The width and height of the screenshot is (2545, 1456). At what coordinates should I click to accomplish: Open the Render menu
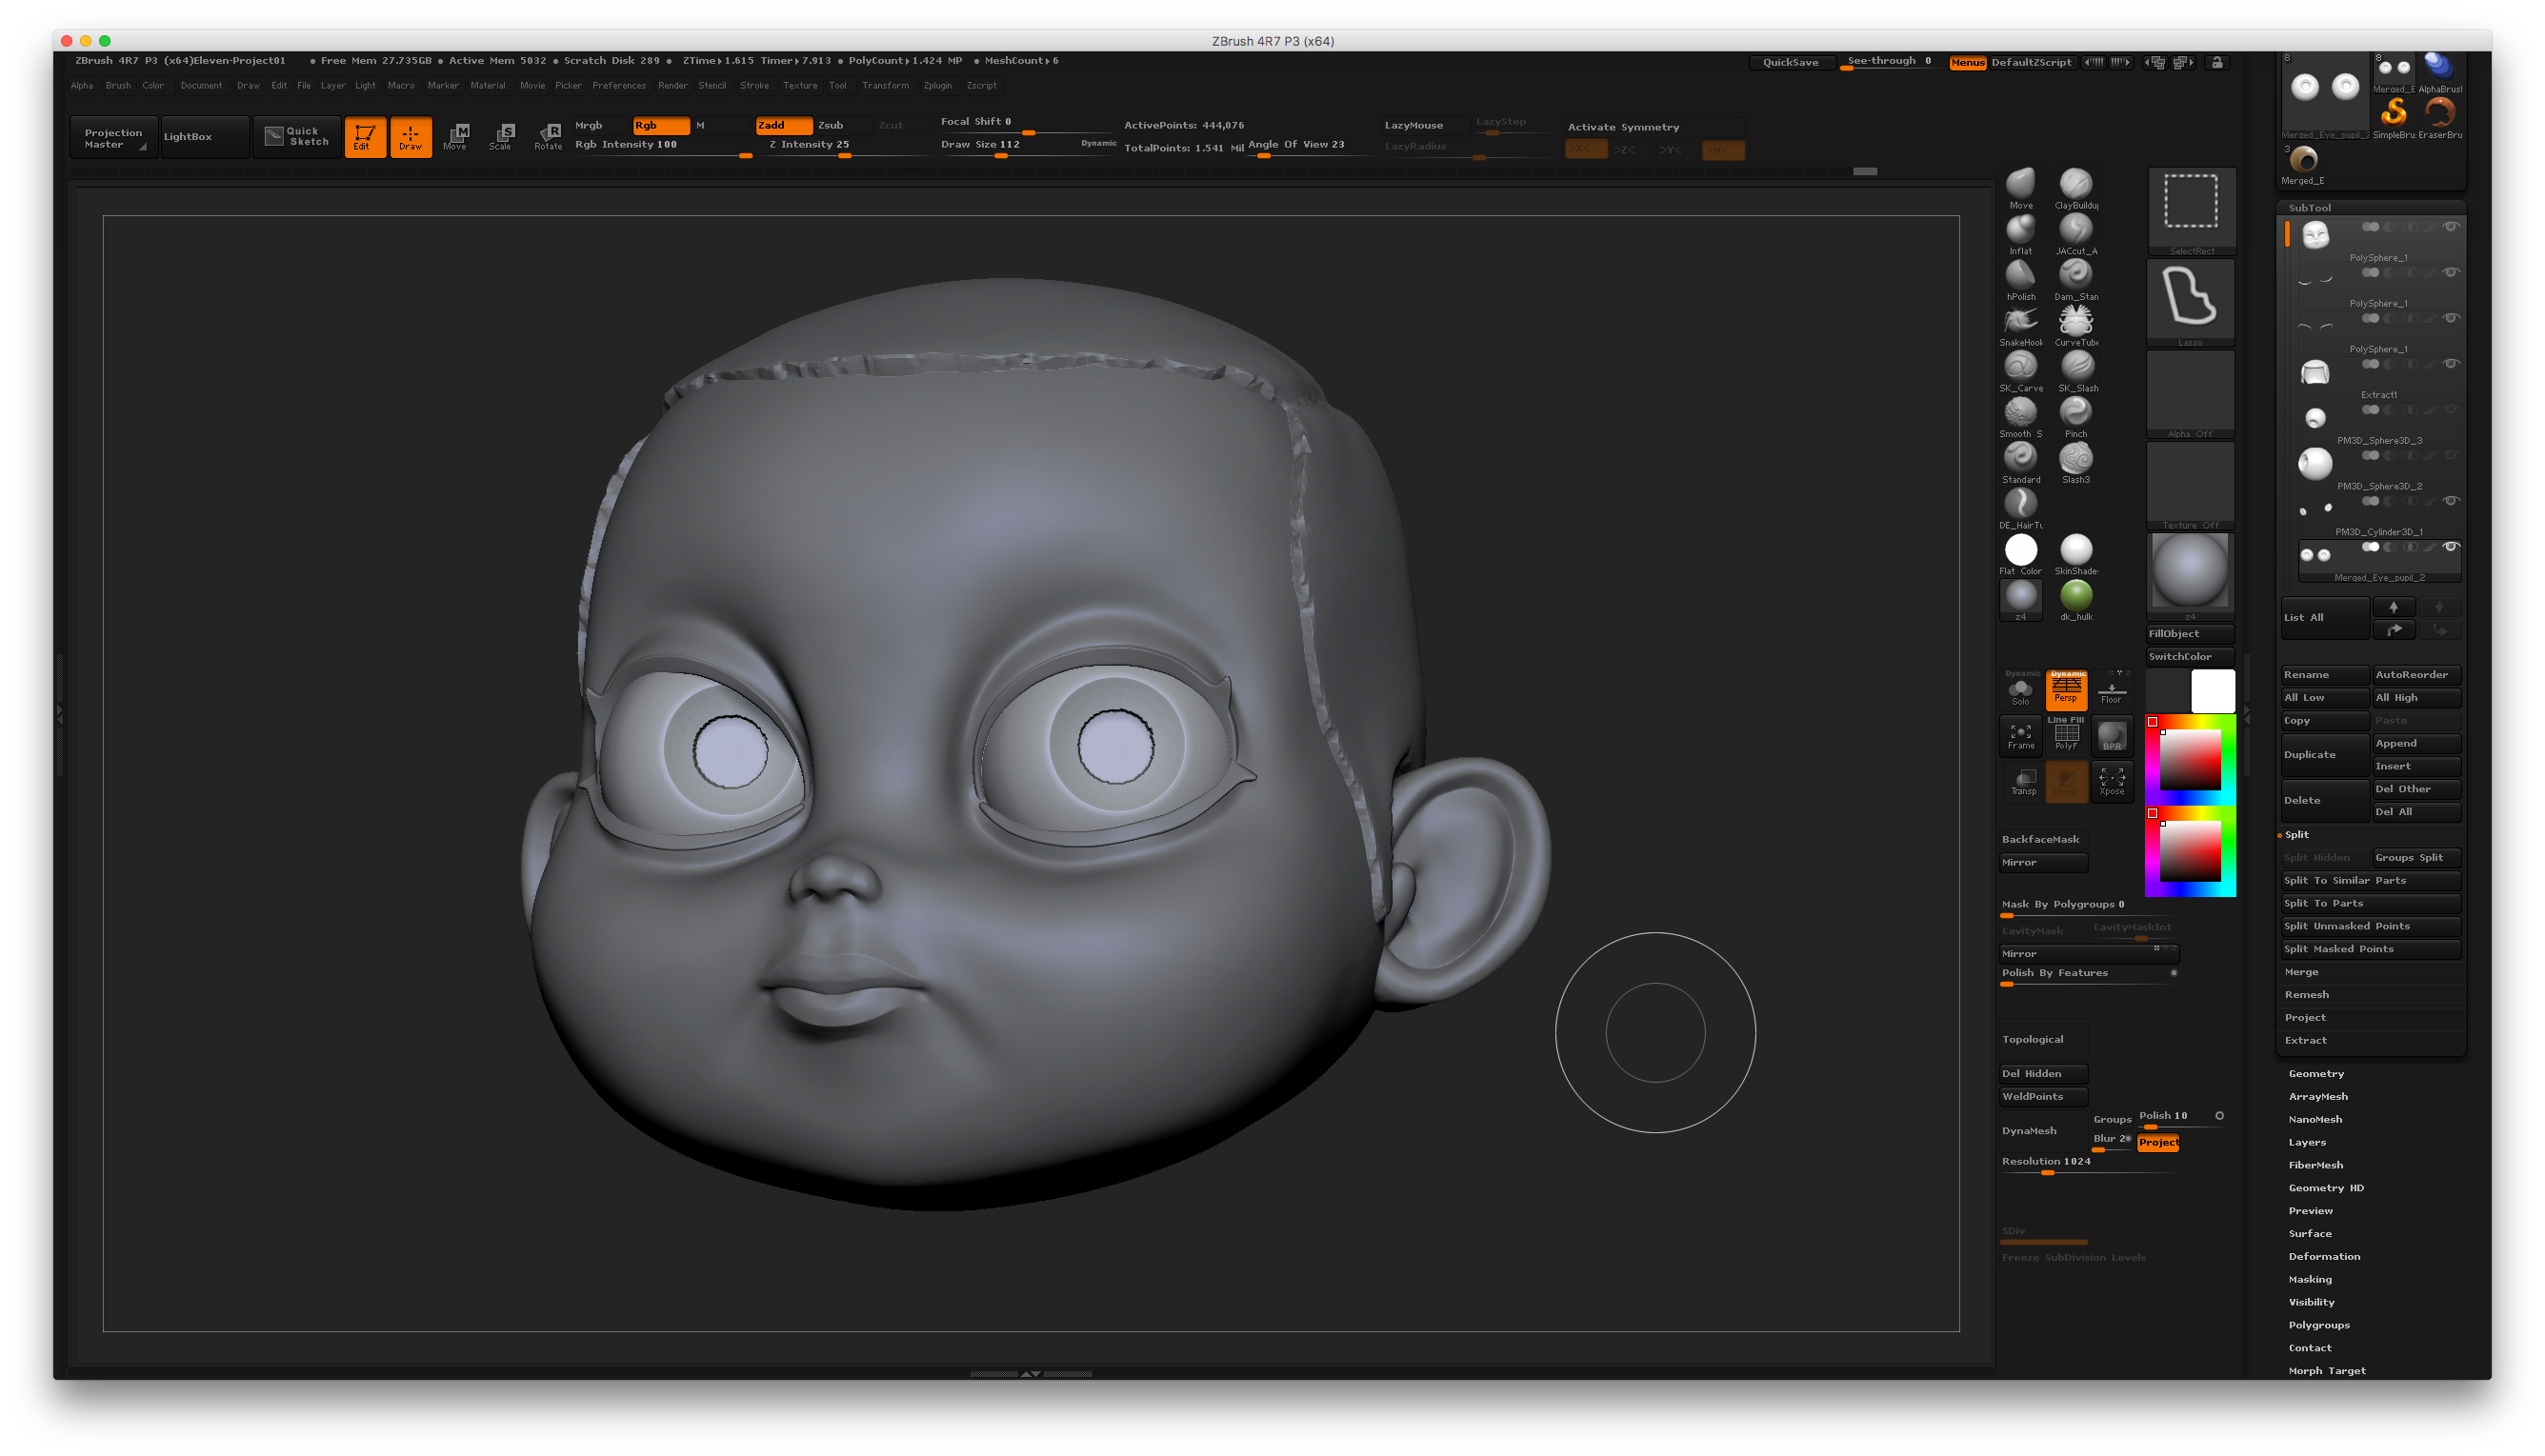(x=672, y=86)
